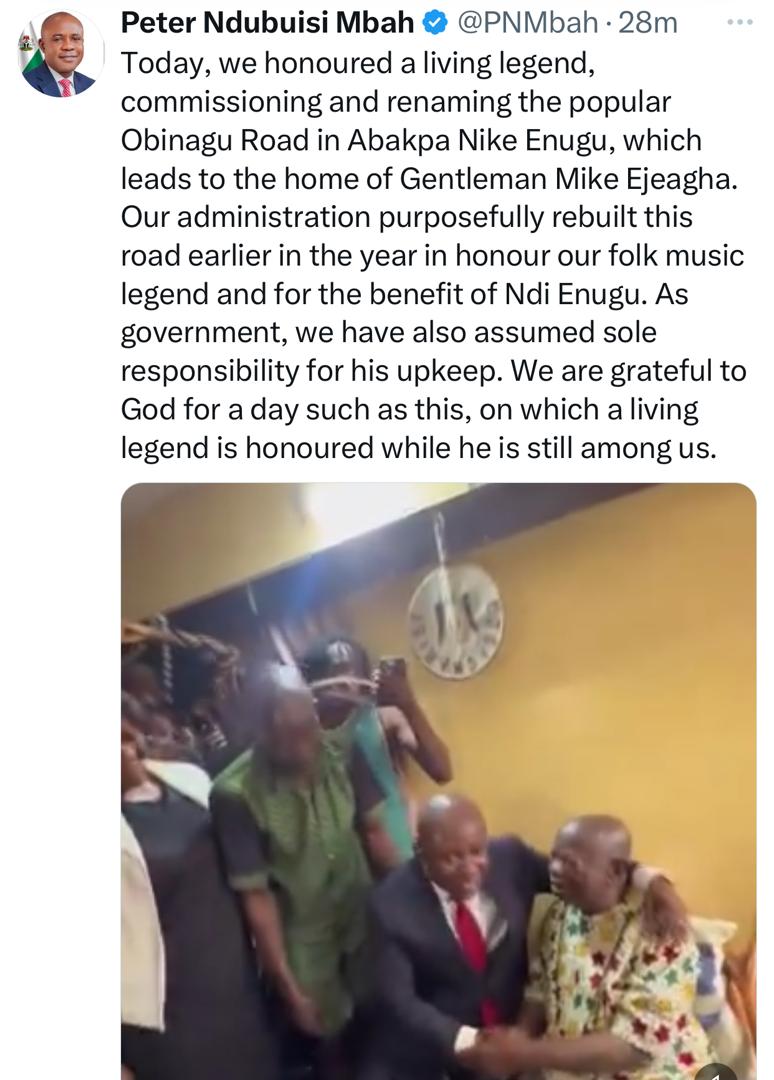
Task: Open the tweet's more options menu
Action: [x=739, y=21]
